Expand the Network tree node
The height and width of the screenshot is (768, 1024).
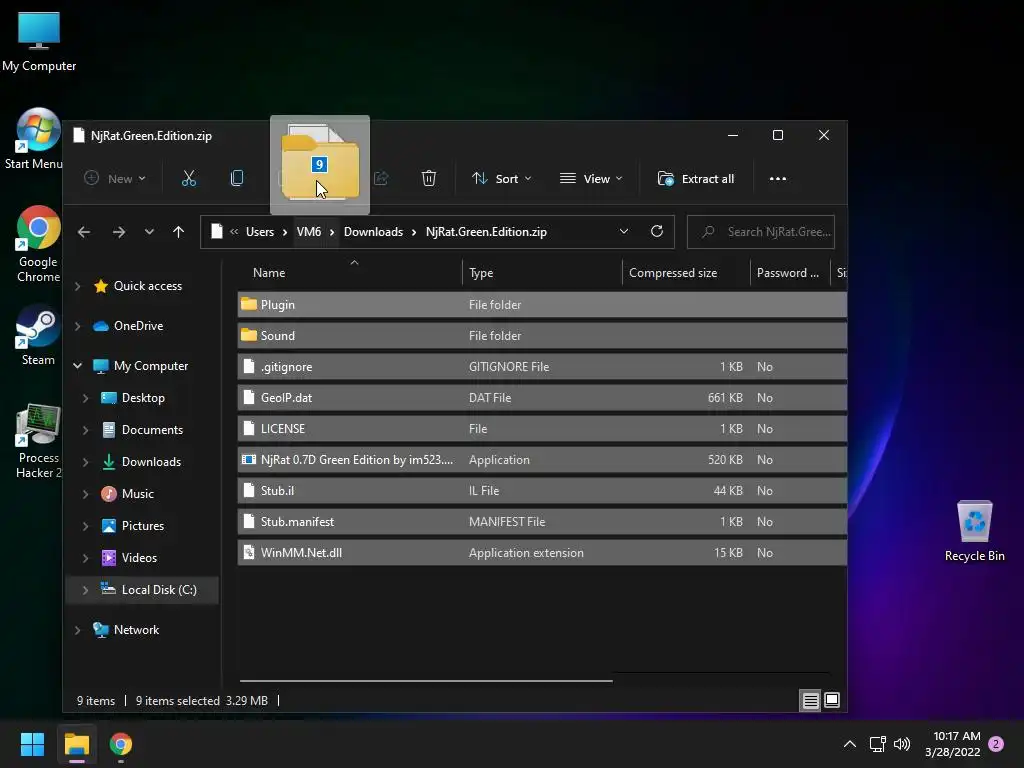(78, 630)
